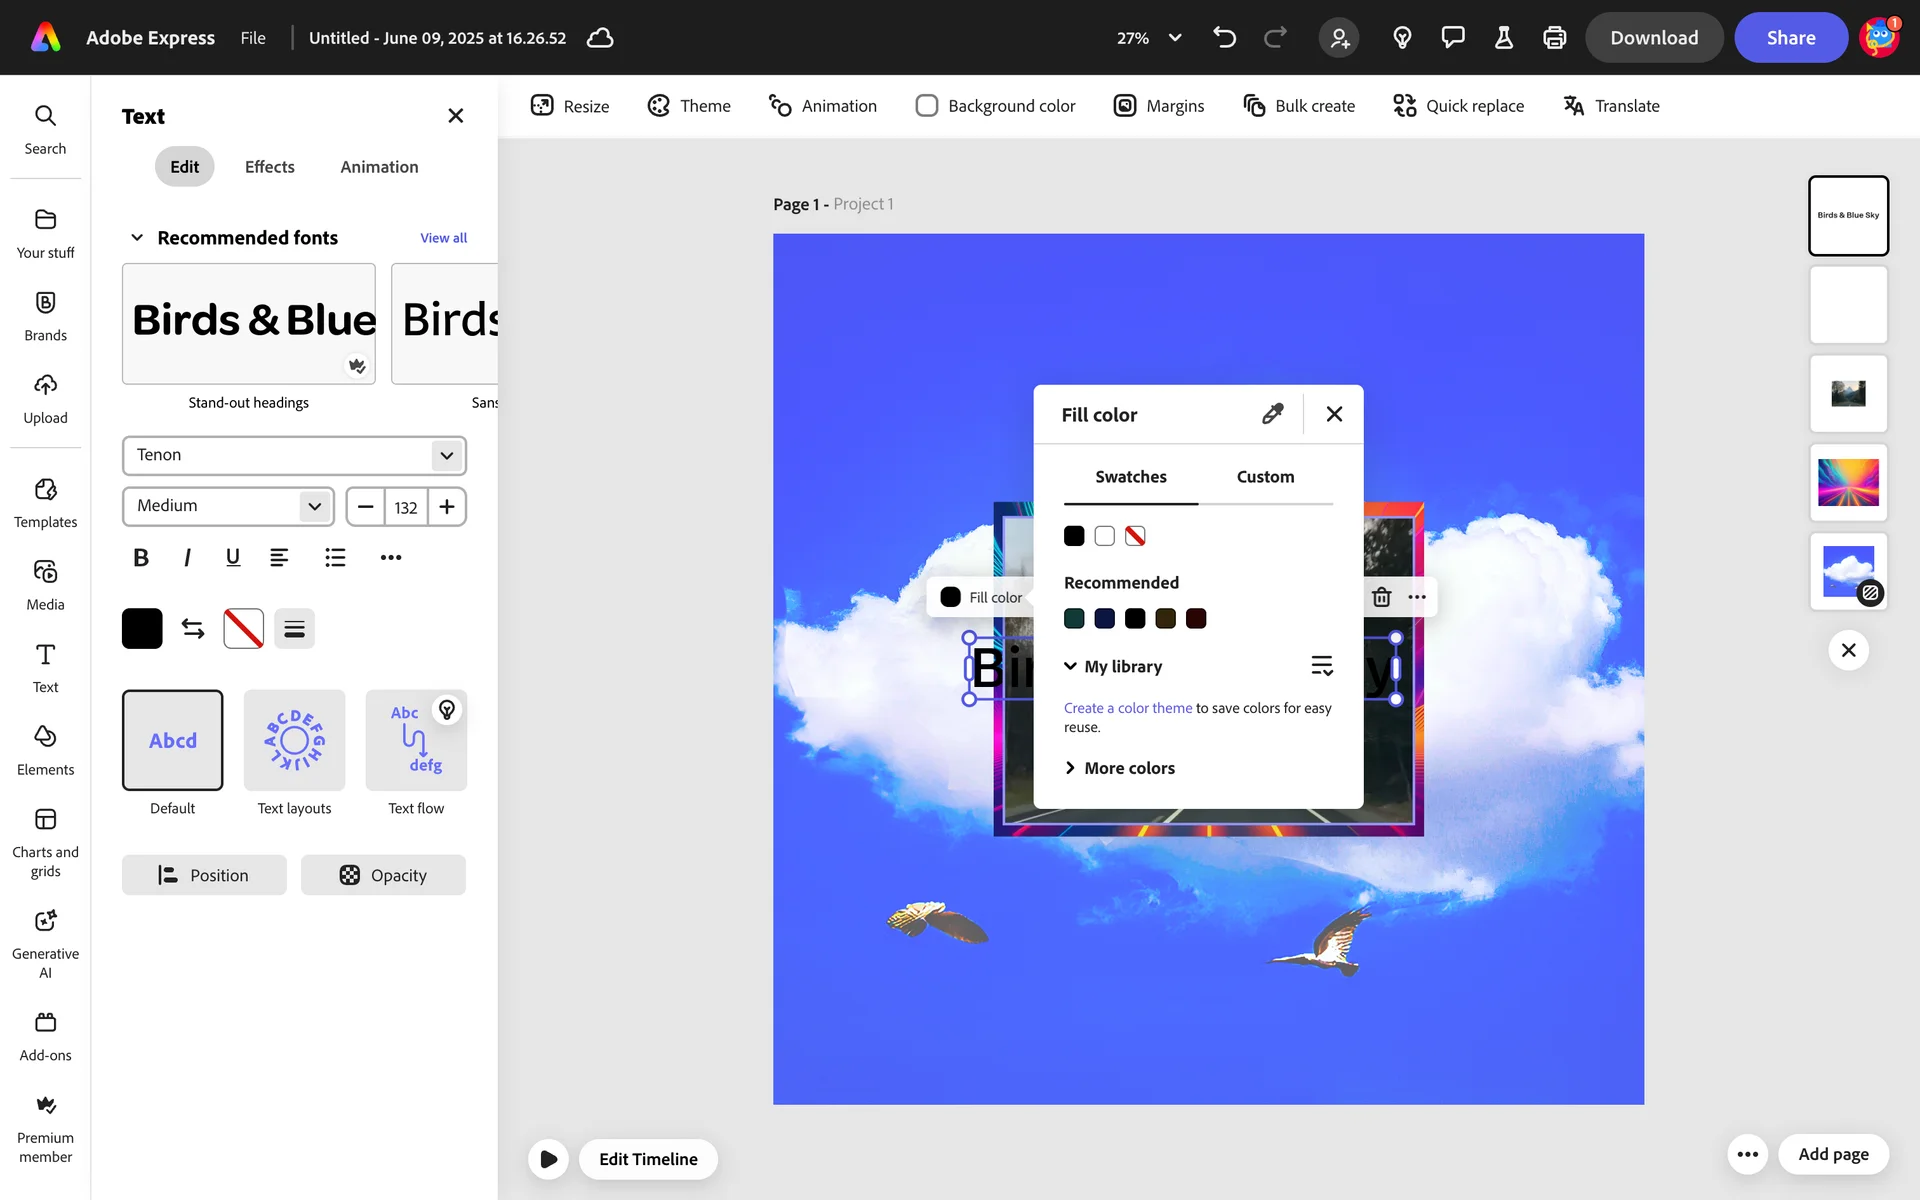The height and width of the screenshot is (1200, 1920).
Task: Swap fill and outline colors
Action: pyautogui.click(x=193, y=628)
